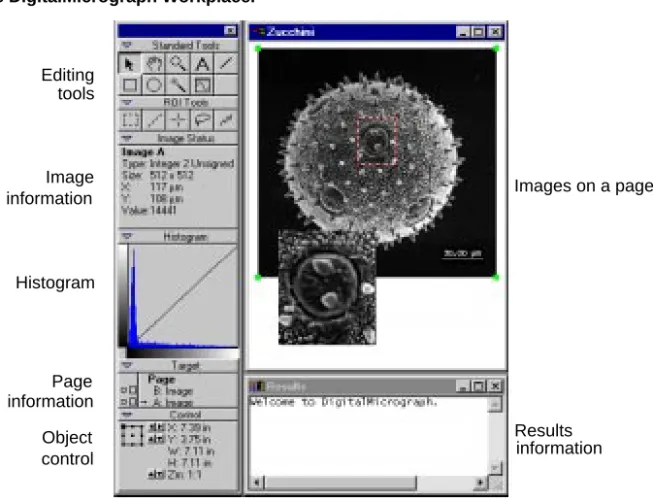Close the Zucchini image window

click(x=495, y=32)
